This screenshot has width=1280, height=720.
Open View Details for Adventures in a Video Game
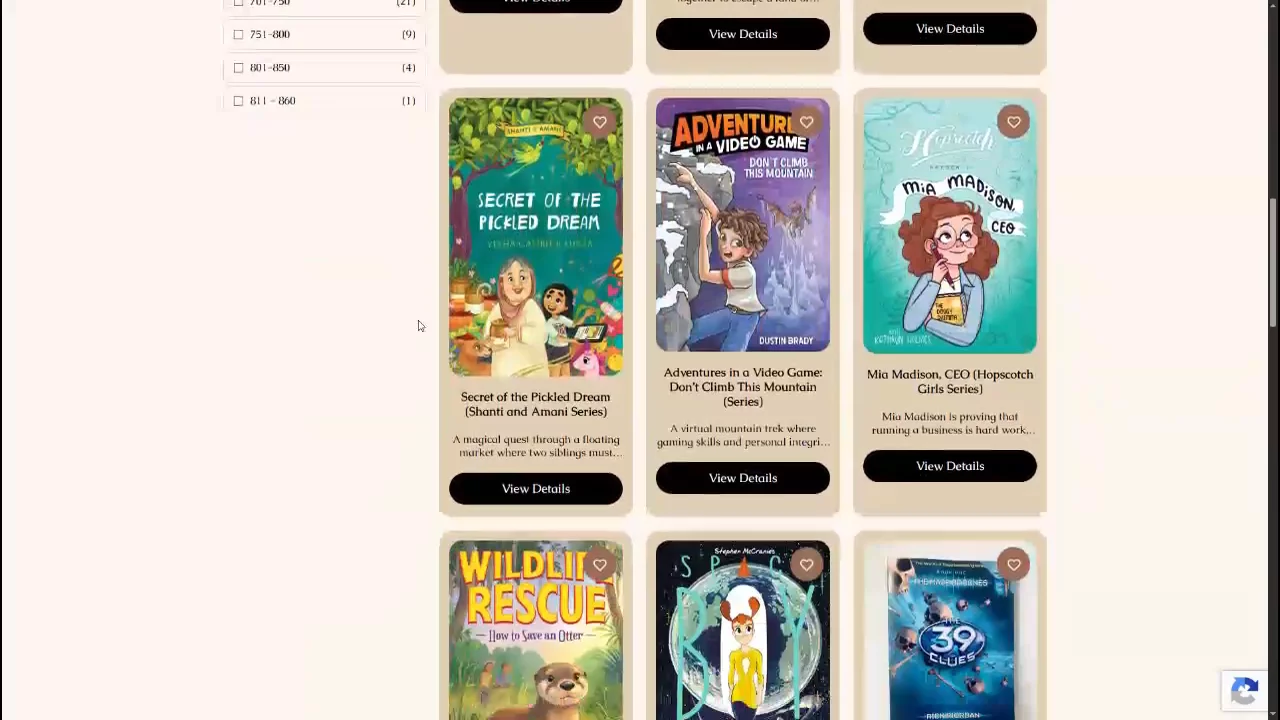pos(743,478)
